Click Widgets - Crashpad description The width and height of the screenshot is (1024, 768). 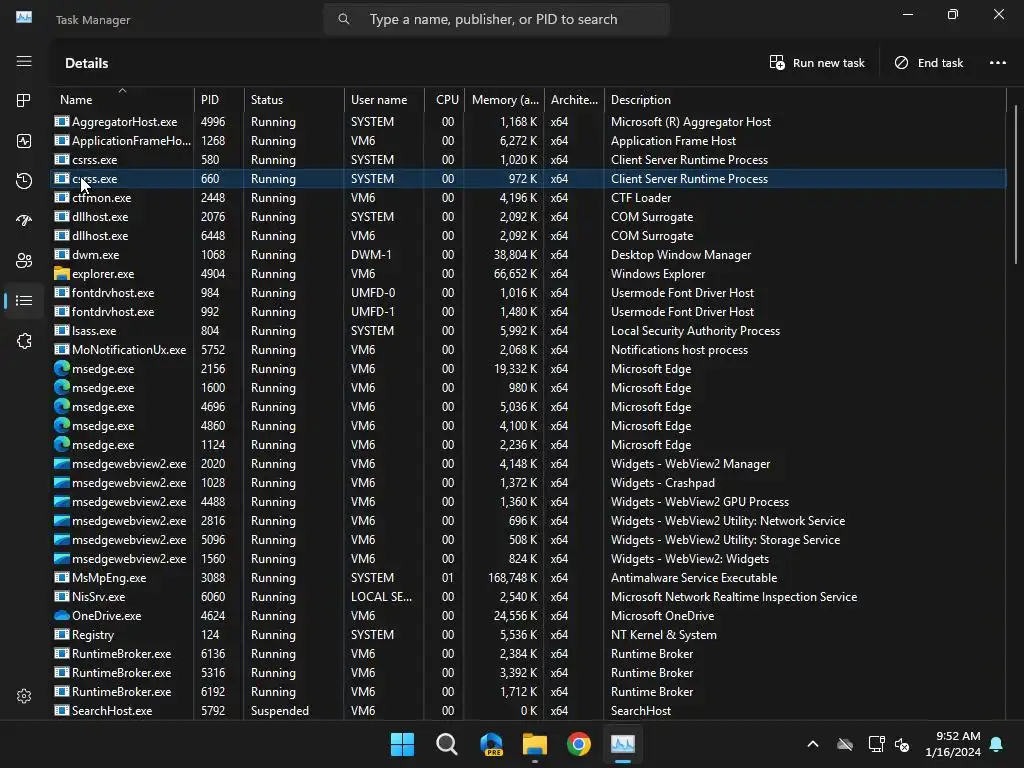662,483
